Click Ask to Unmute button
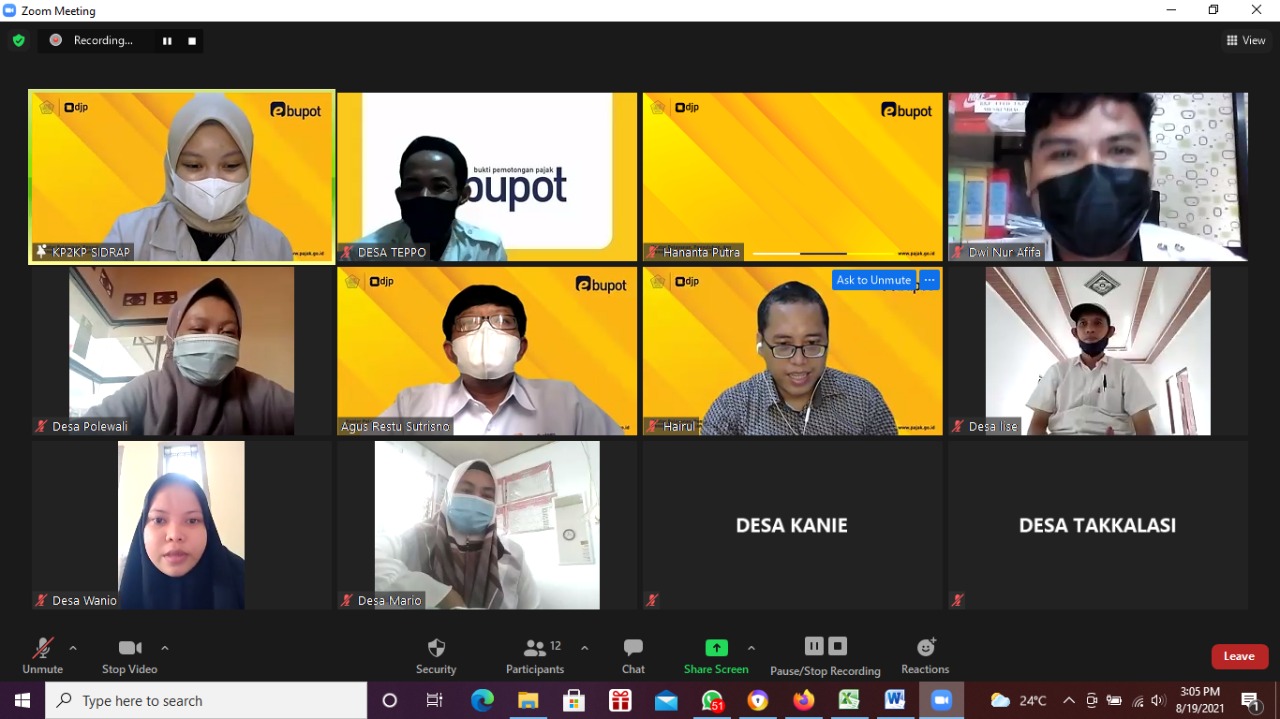The height and width of the screenshot is (719, 1280). coord(873,280)
